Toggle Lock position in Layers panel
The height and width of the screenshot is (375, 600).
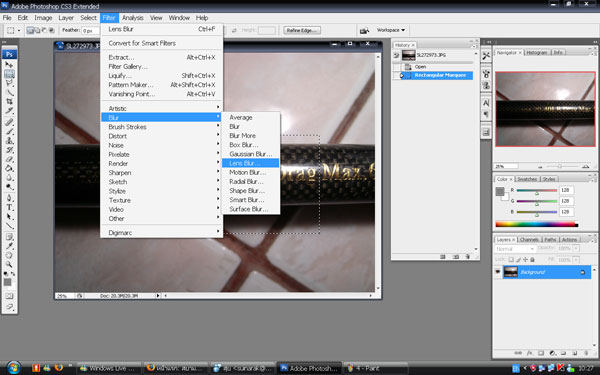pyautogui.click(x=525, y=259)
